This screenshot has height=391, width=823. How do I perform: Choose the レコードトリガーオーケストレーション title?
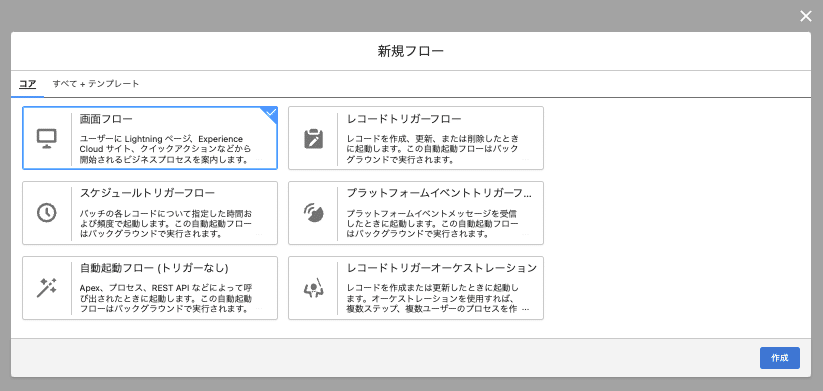coord(442,268)
